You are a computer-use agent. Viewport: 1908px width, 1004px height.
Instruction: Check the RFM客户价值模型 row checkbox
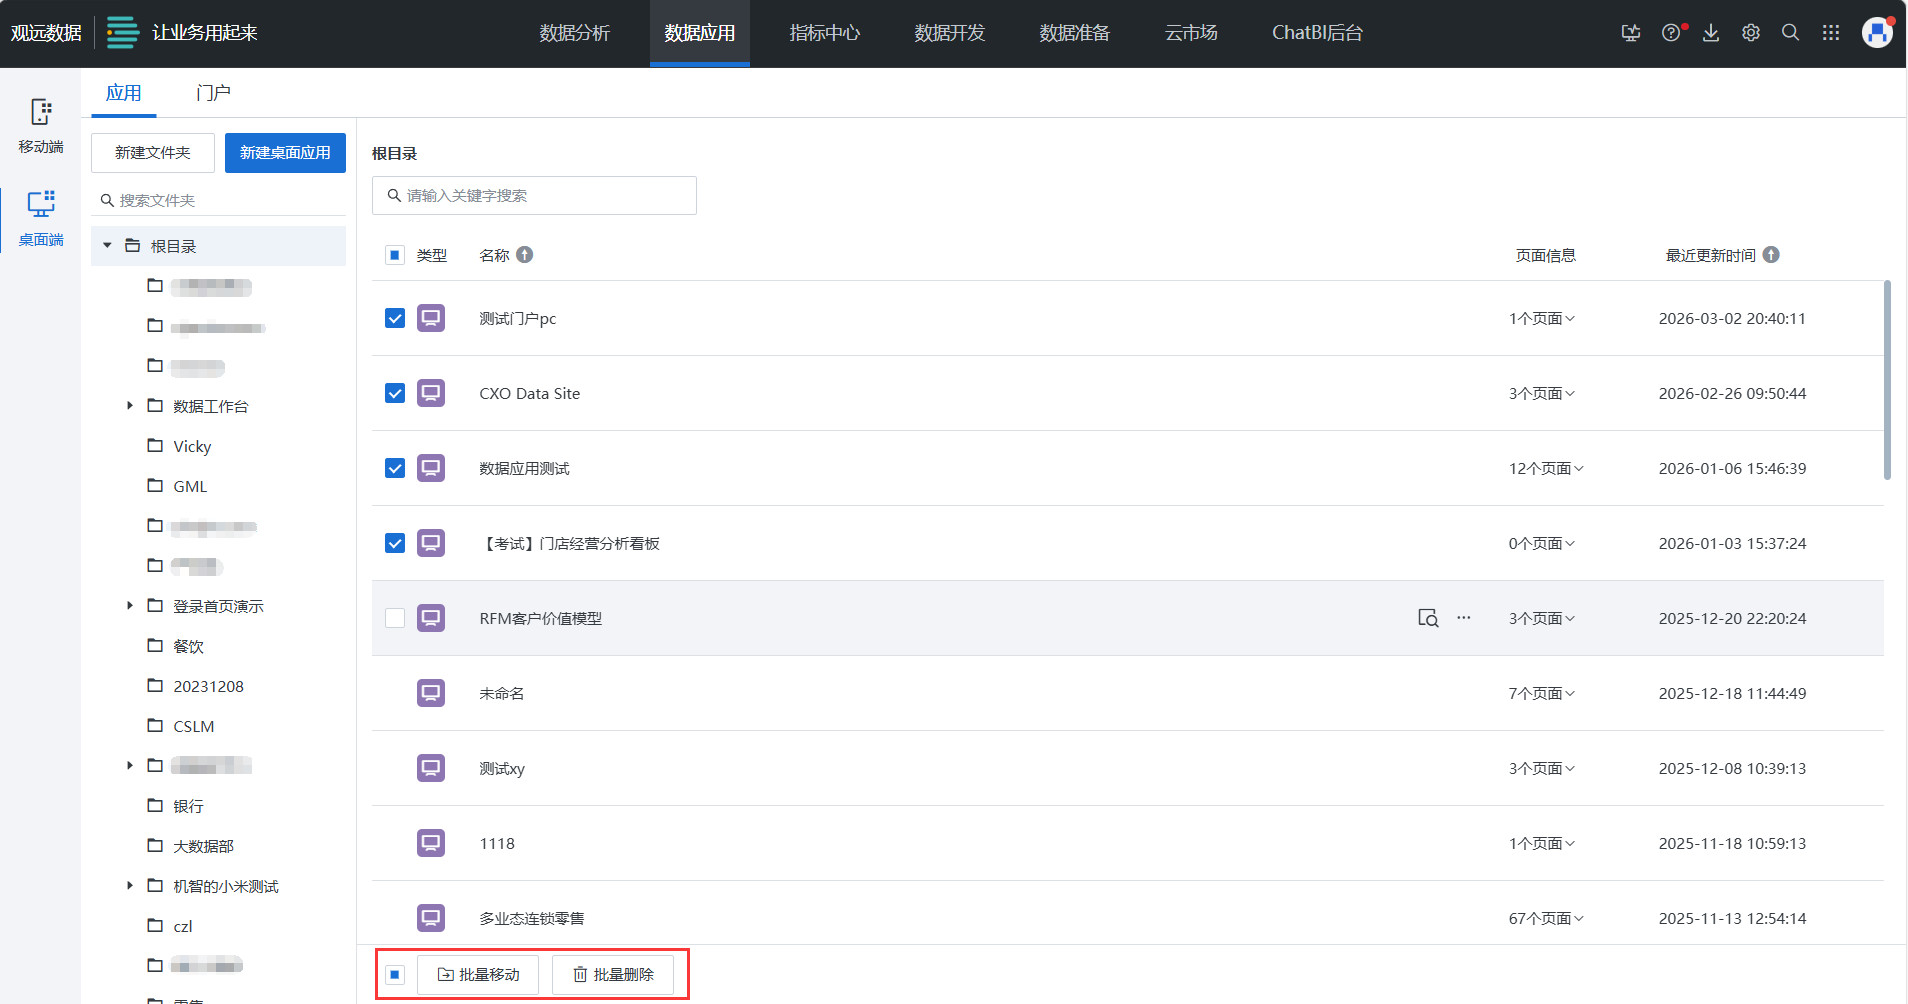[x=395, y=618]
